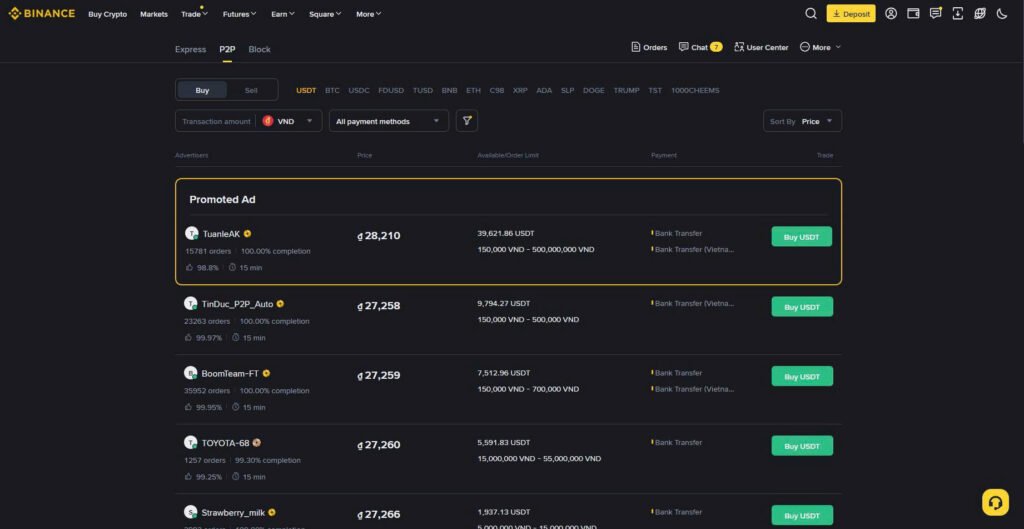Select the BTC crypto tab
This screenshot has height=529, width=1024.
coord(332,90)
